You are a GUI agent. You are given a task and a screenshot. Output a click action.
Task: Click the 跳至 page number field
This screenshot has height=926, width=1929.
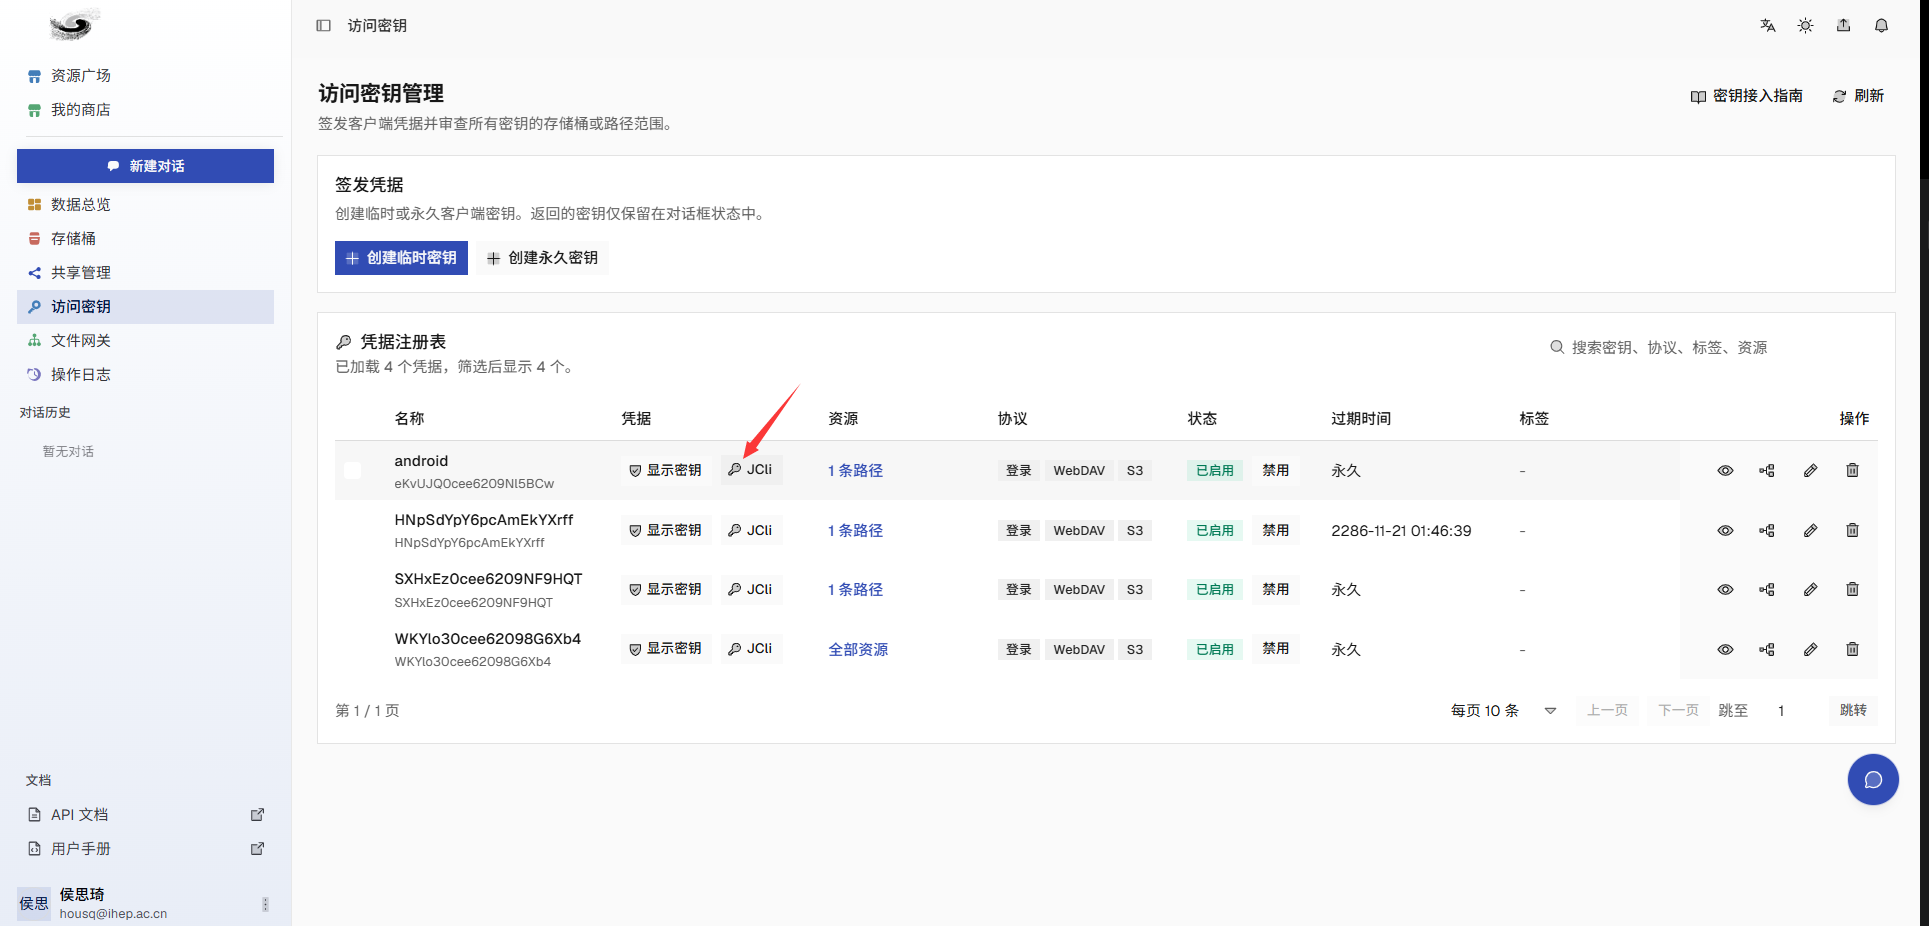(1790, 711)
